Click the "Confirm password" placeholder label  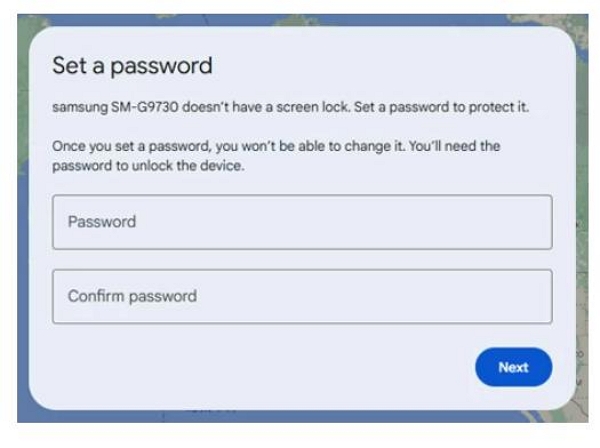click(x=132, y=296)
